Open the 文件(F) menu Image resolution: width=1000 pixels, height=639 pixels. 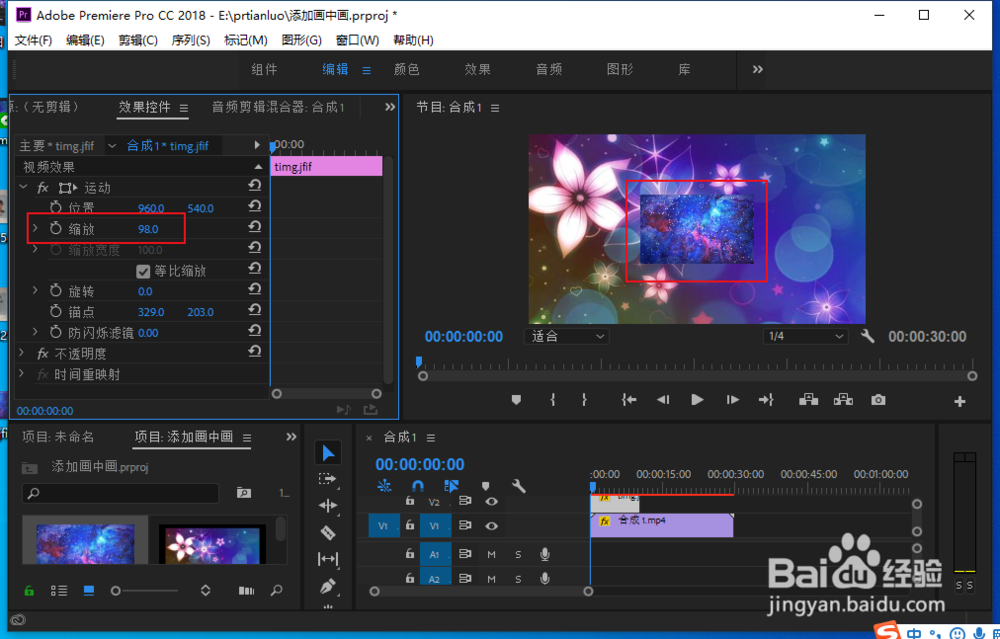(33, 40)
